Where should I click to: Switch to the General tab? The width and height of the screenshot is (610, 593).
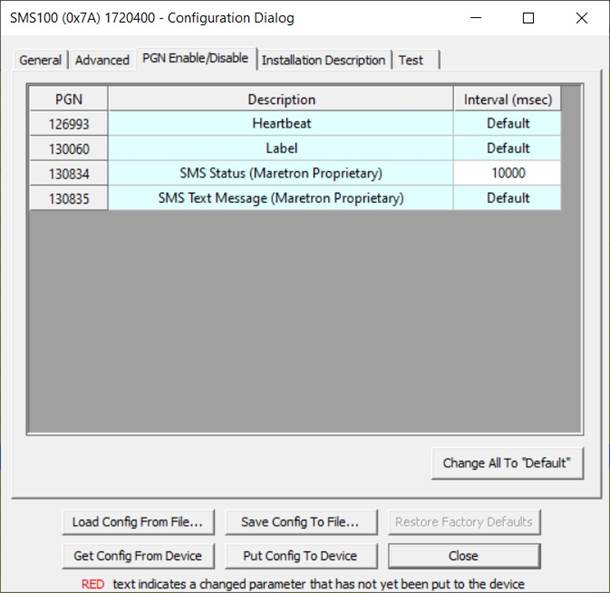click(41, 60)
